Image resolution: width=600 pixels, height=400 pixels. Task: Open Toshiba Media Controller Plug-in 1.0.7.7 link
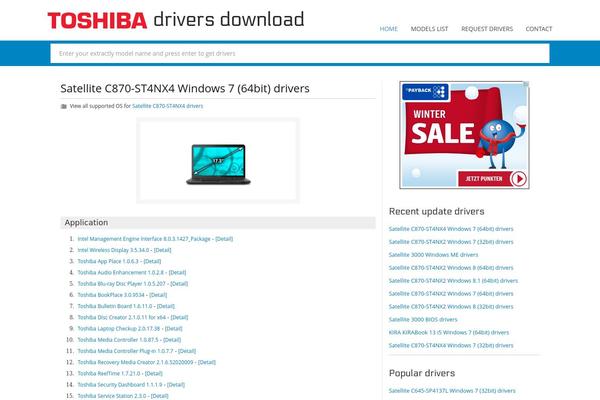click(126, 351)
